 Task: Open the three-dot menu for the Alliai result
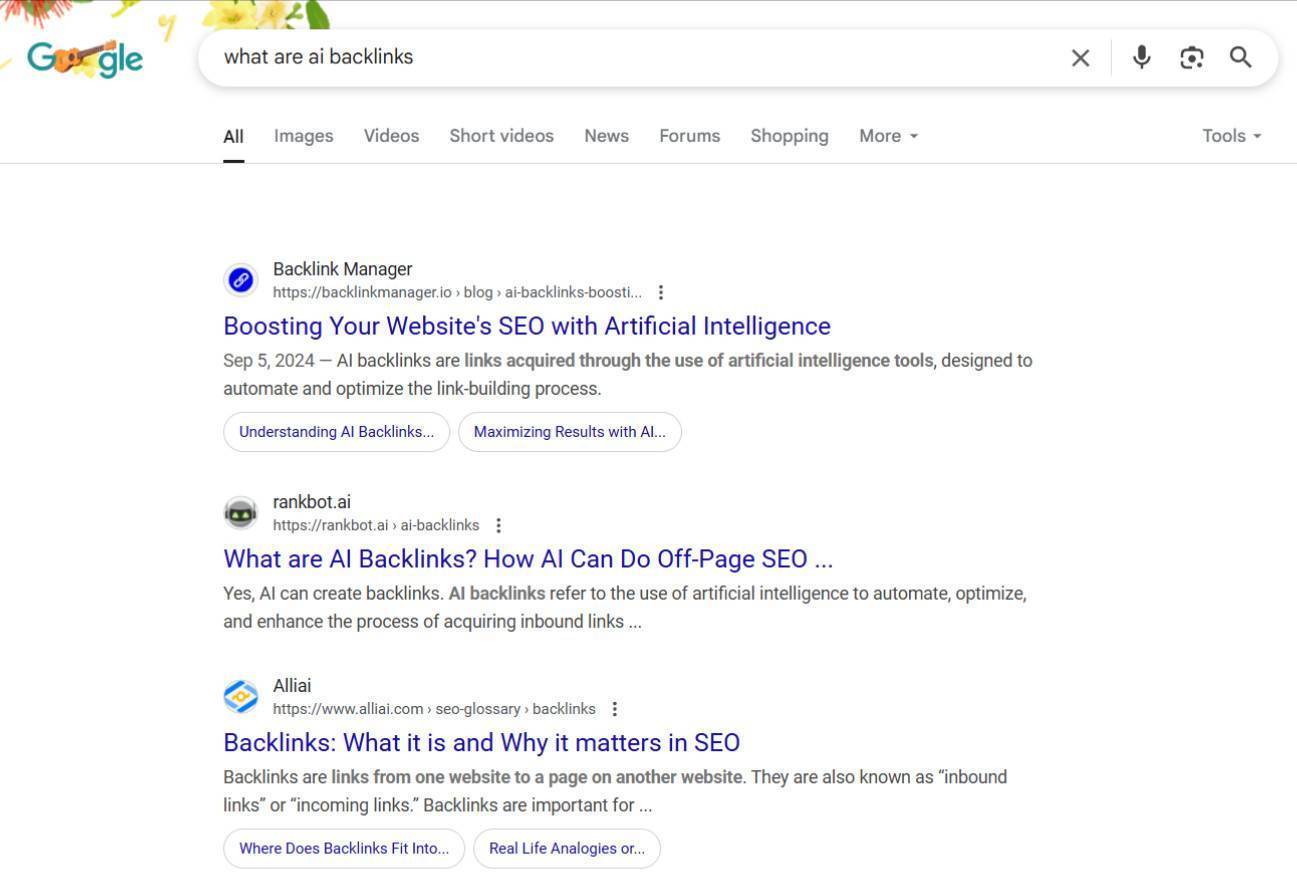pyautogui.click(x=614, y=709)
